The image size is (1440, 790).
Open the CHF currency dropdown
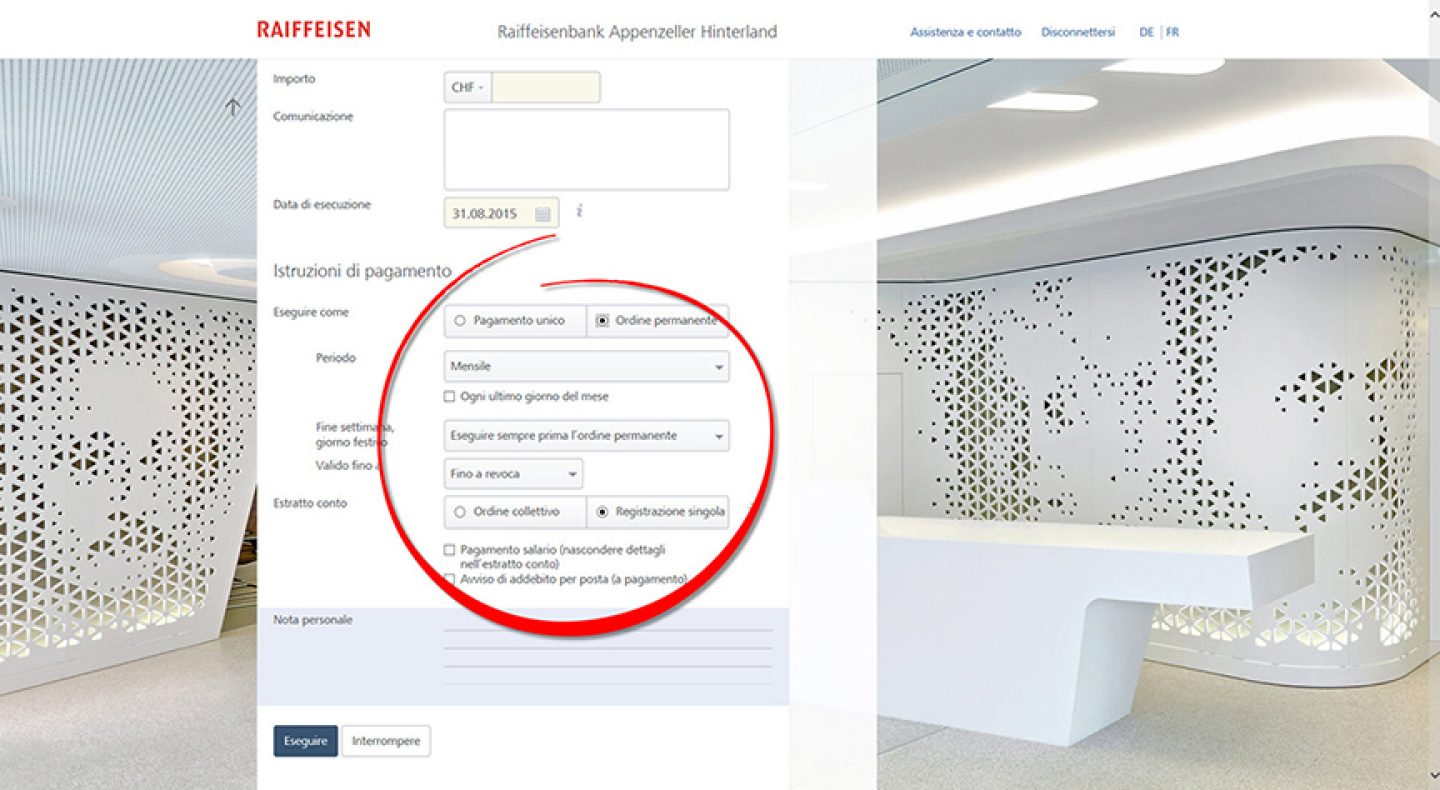468,88
